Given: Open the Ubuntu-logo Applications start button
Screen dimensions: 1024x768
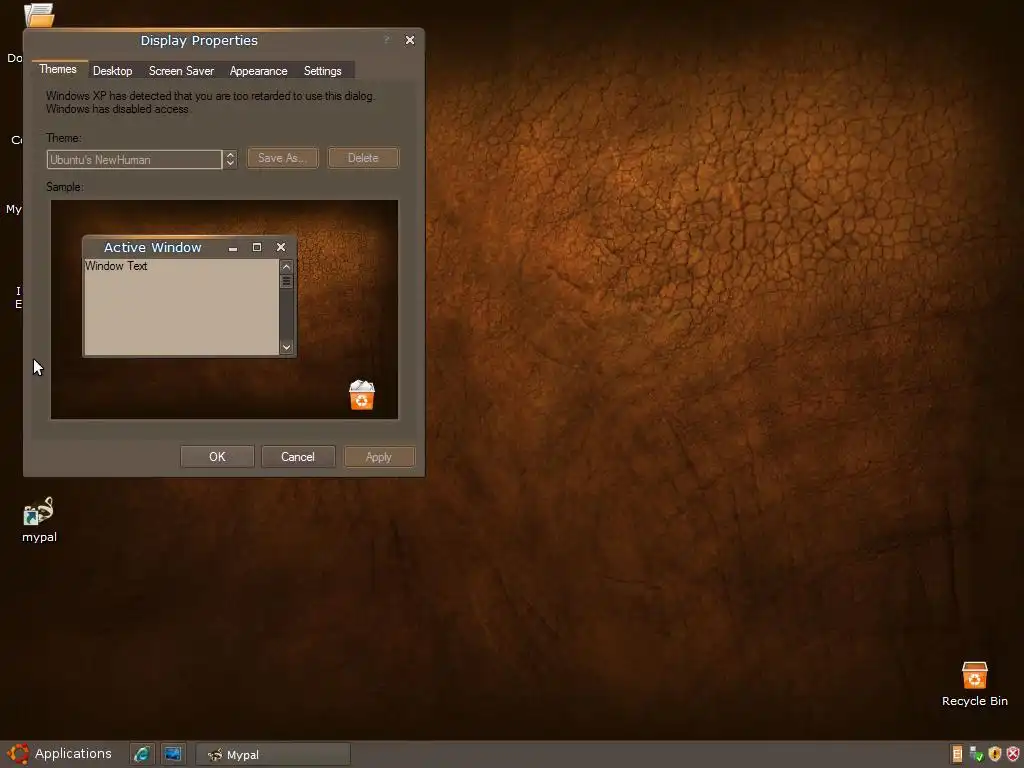Looking at the screenshot, I should coord(59,754).
